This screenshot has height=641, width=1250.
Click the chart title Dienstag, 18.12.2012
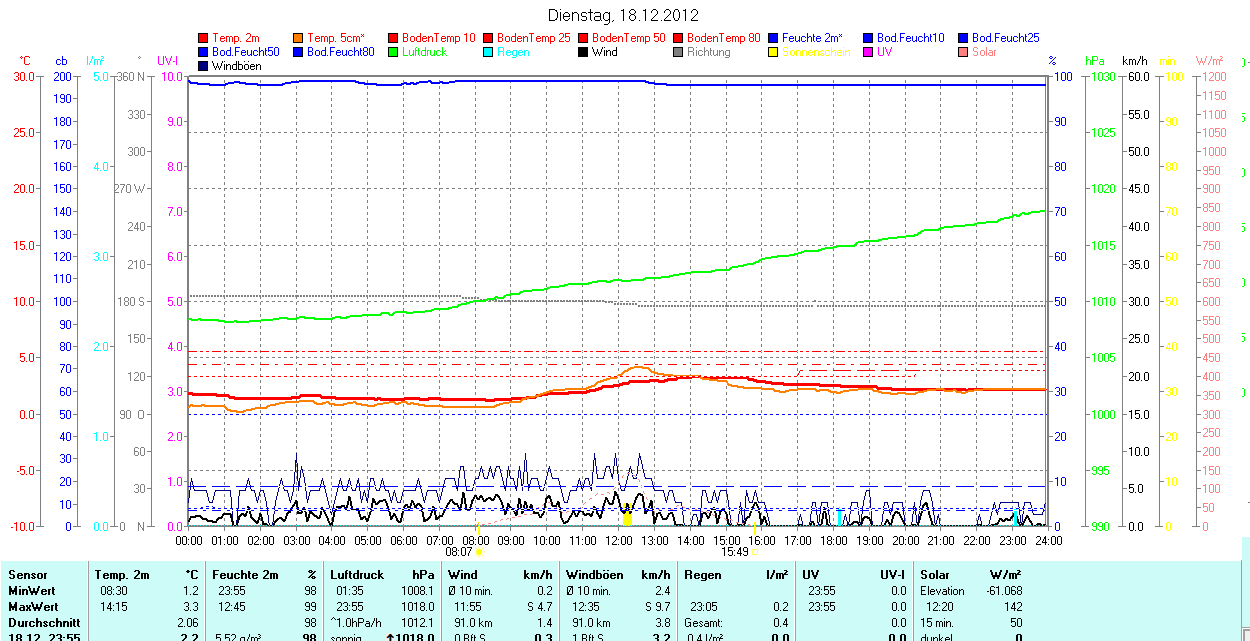click(624, 15)
